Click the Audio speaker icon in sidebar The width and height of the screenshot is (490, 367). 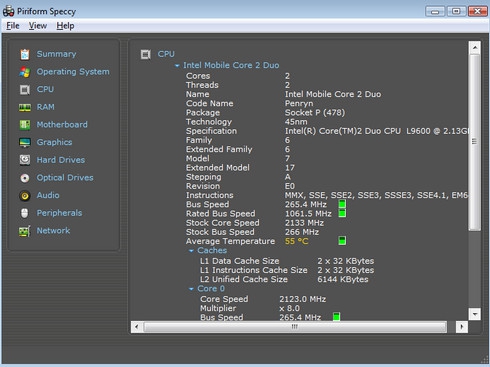pos(25,196)
